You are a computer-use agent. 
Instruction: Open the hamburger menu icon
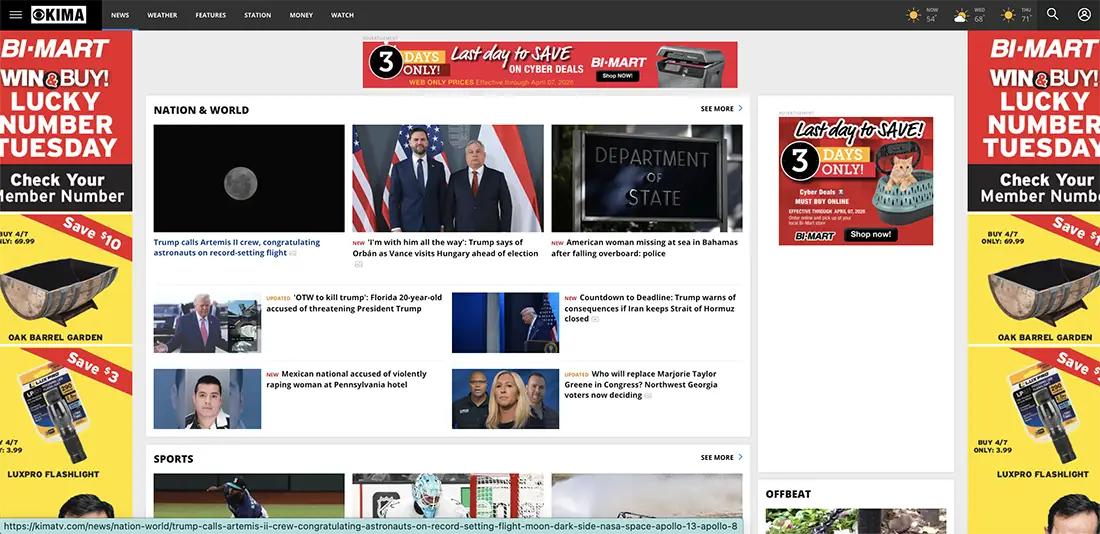[15, 15]
